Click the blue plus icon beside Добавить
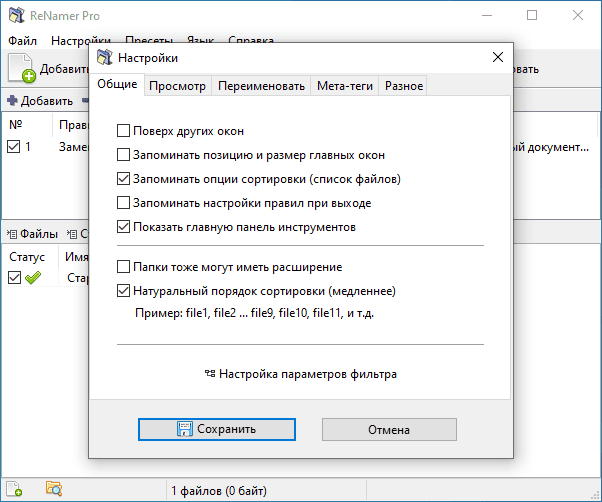 coord(12,101)
